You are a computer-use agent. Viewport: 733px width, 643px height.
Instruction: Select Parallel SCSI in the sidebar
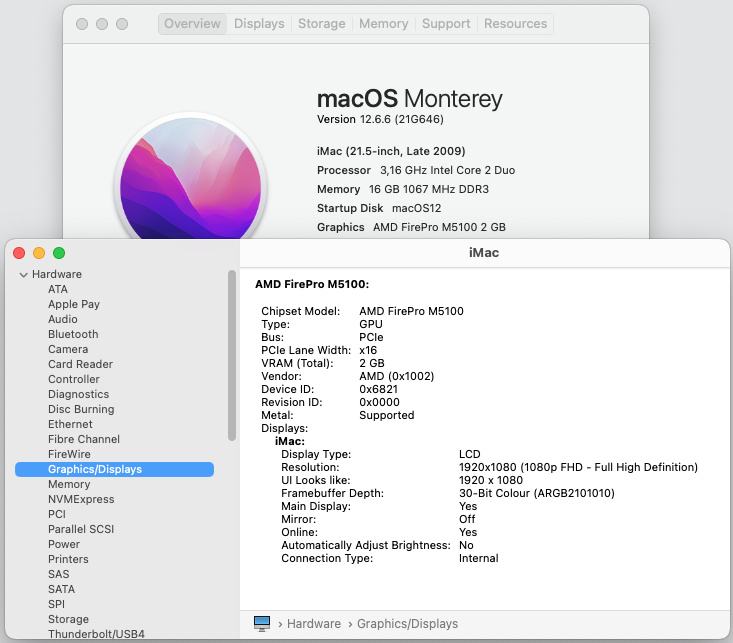81,529
